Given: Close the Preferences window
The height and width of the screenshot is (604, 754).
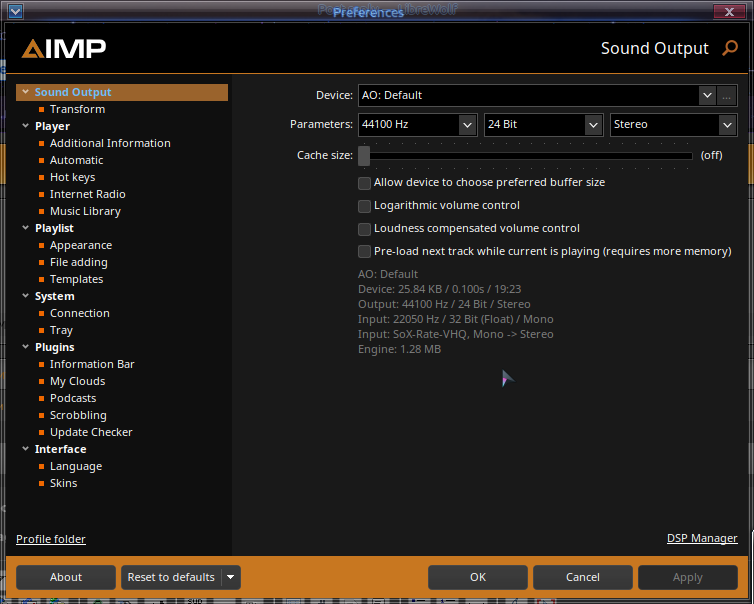Looking at the screenshot, I should click(726, 11).
